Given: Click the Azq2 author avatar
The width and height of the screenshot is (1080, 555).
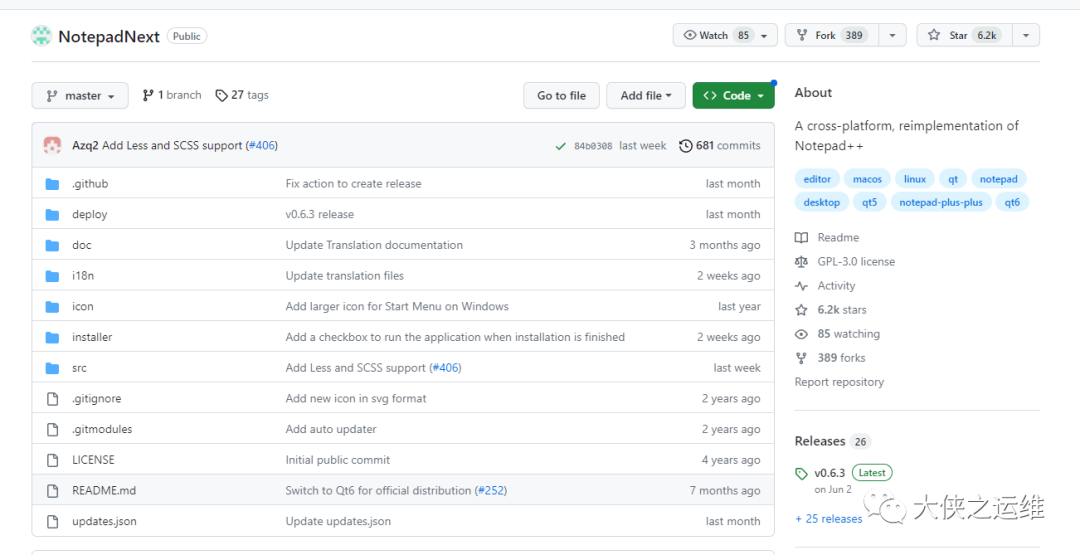Looking at the screenshot, I should point(52,146).
